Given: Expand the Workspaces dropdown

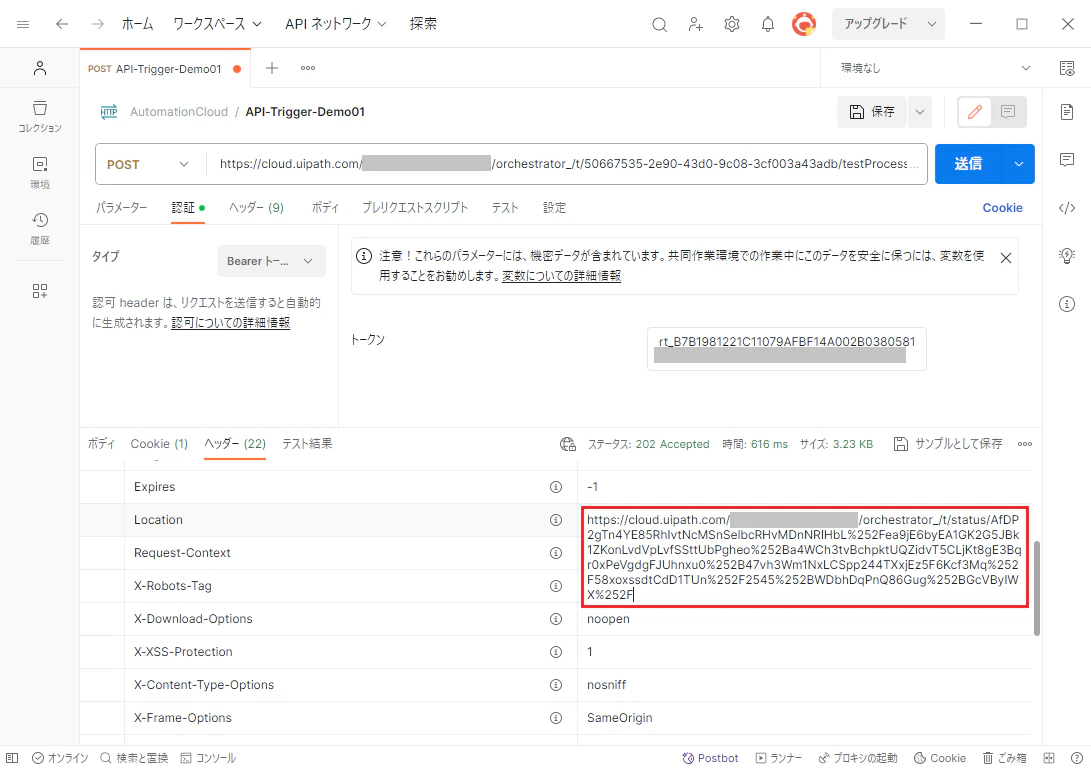Looking at the screenshot, I should coord(217,24).
